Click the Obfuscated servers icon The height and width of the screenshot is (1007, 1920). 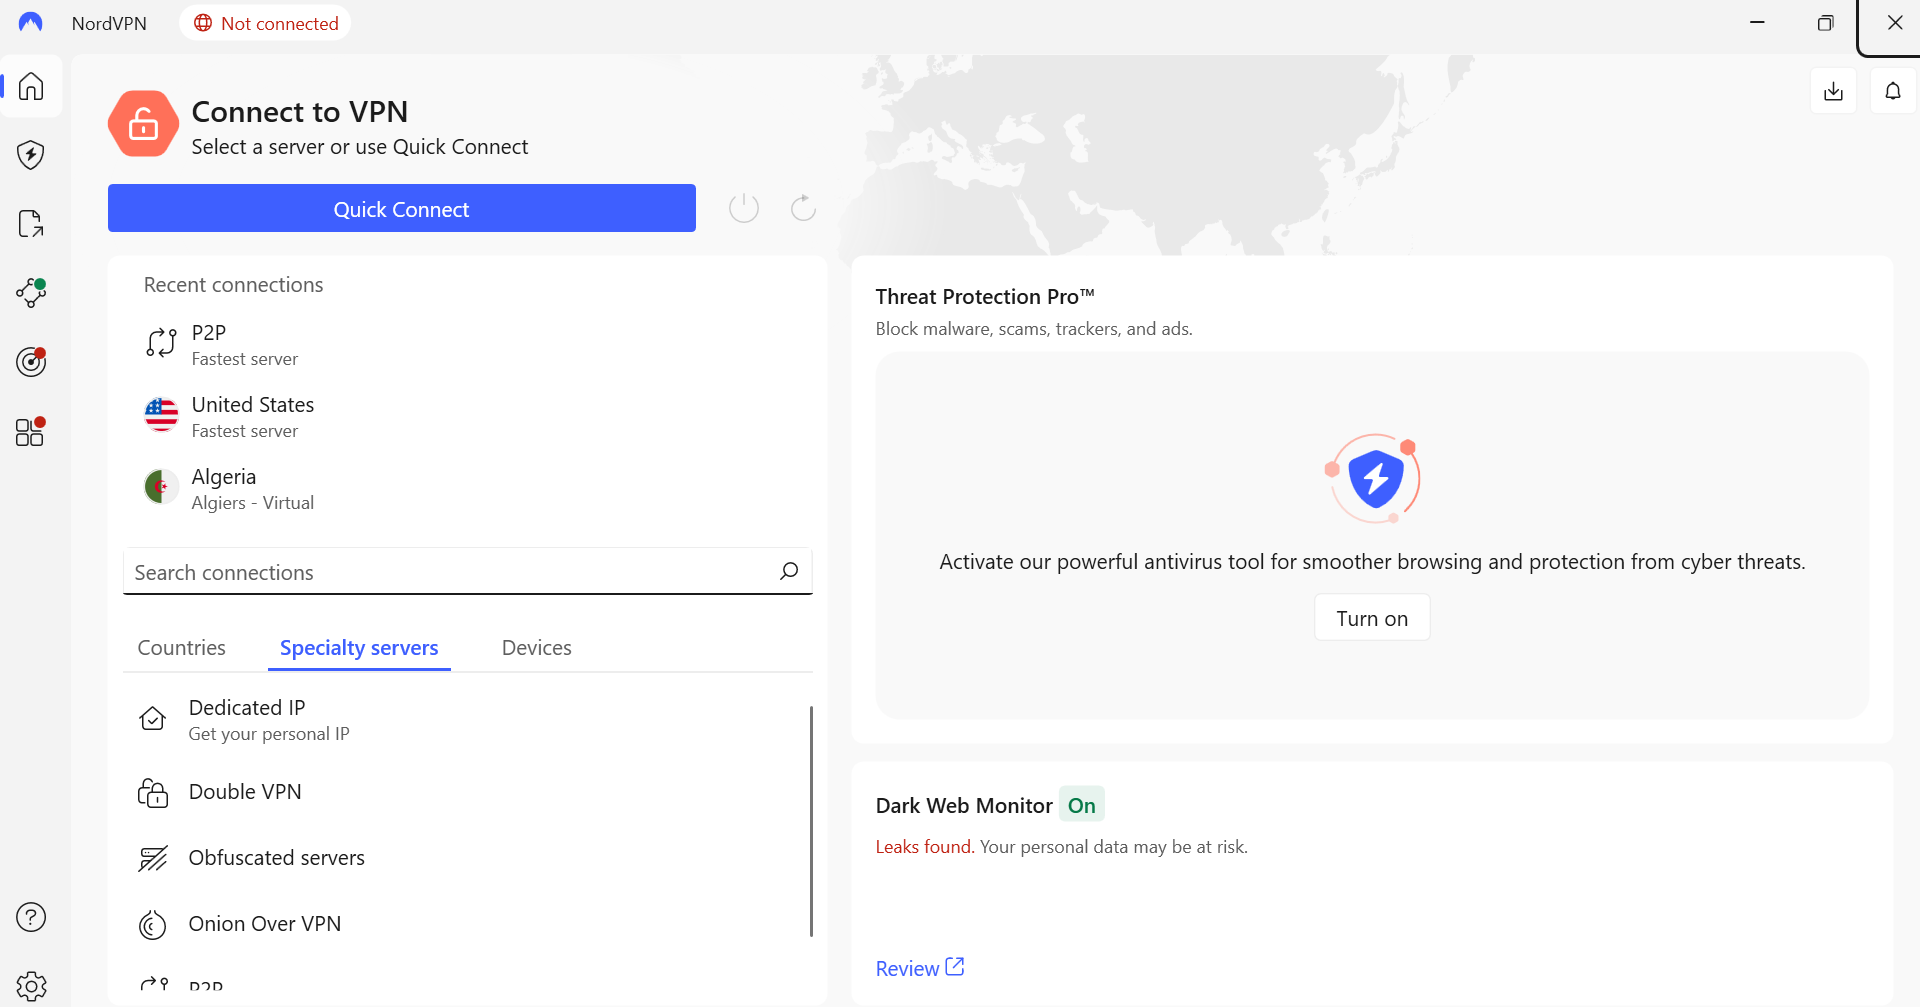153,858
